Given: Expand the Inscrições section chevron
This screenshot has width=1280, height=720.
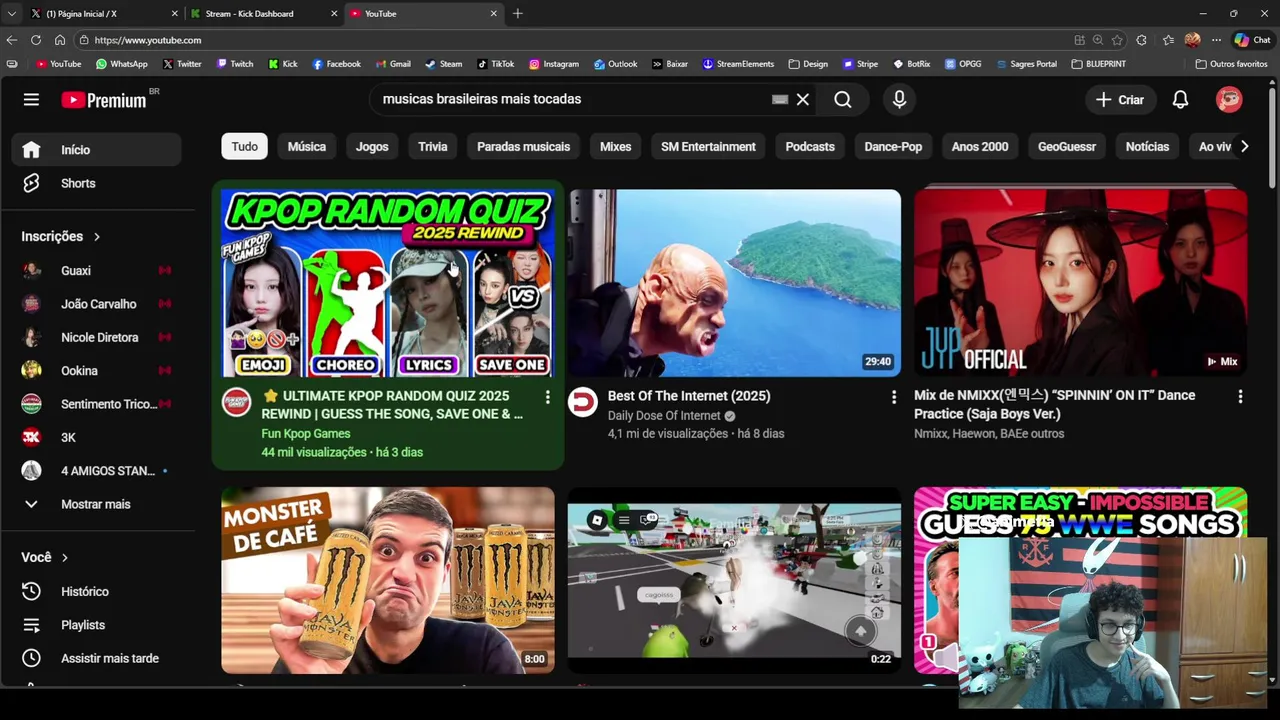Looking at the screenshot, I should coord(97,237).
